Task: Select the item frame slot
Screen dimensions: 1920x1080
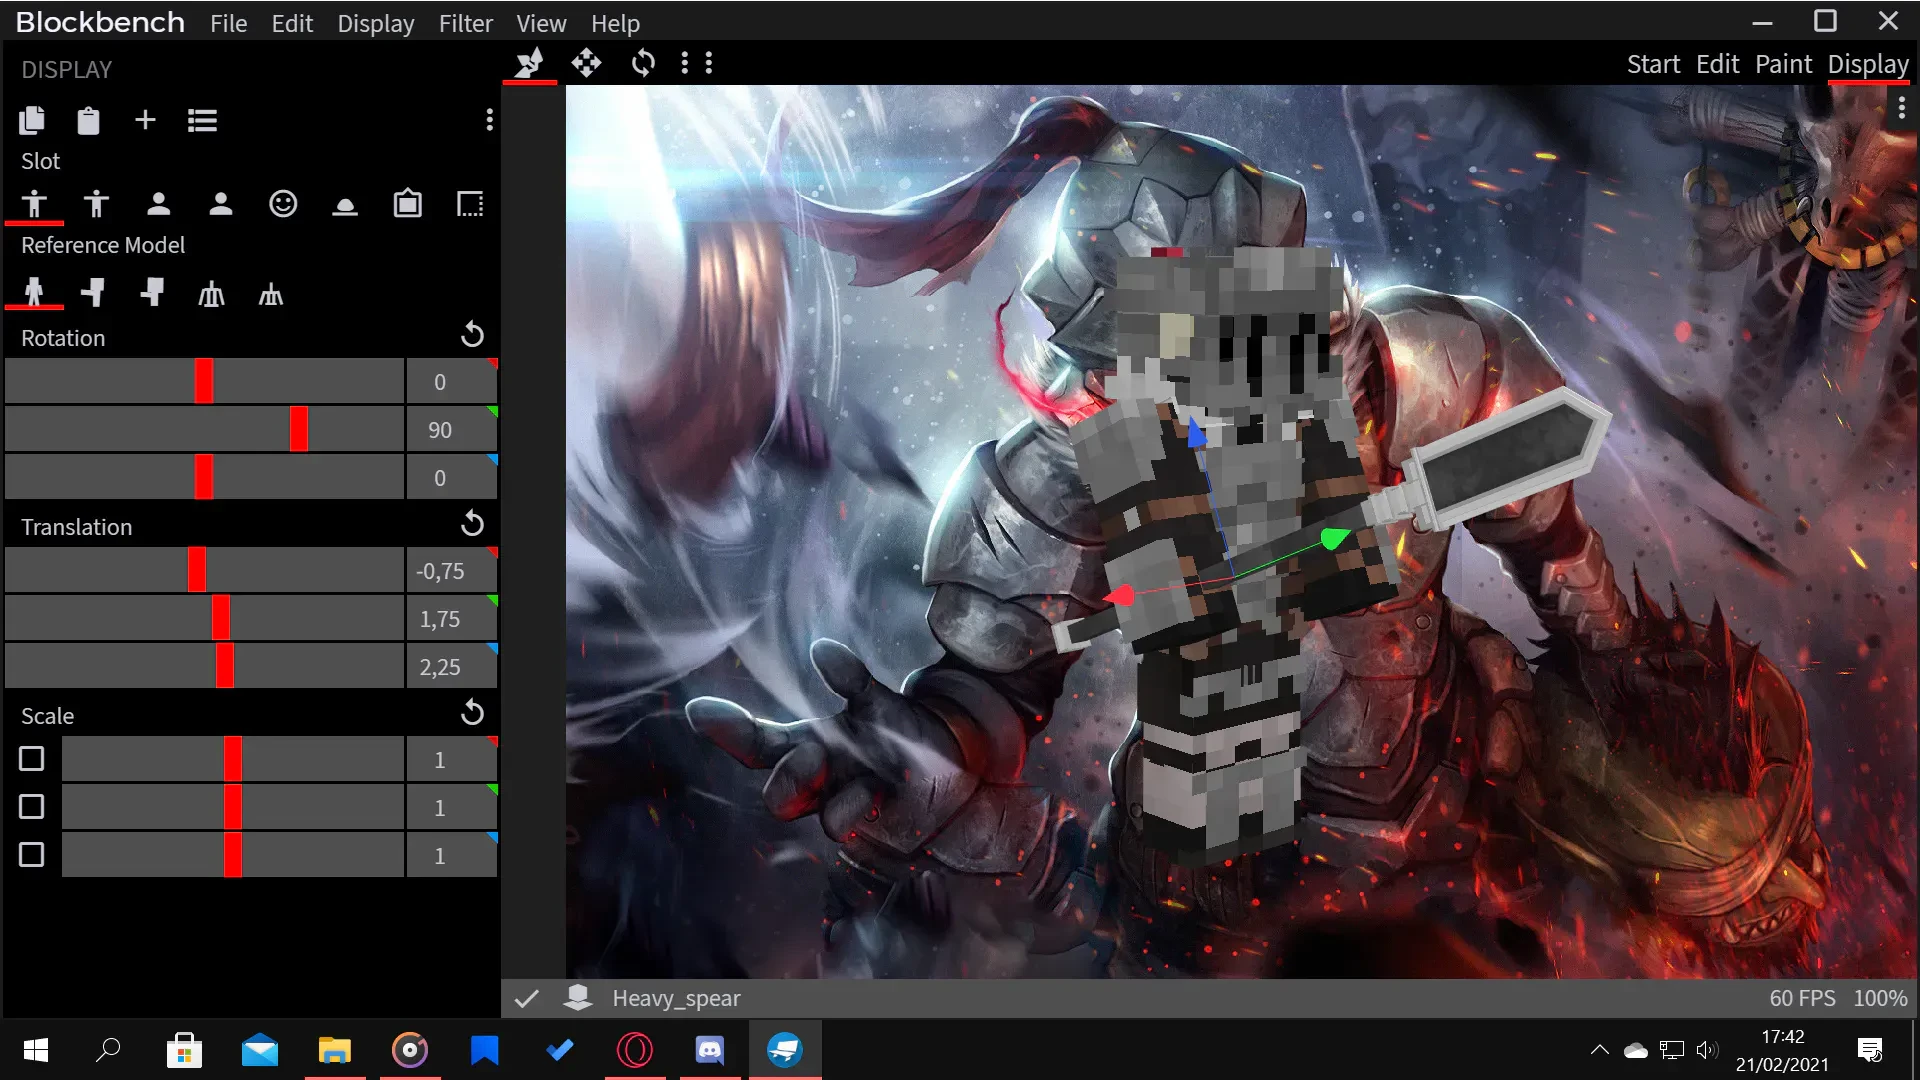Action: pos(407,204)
